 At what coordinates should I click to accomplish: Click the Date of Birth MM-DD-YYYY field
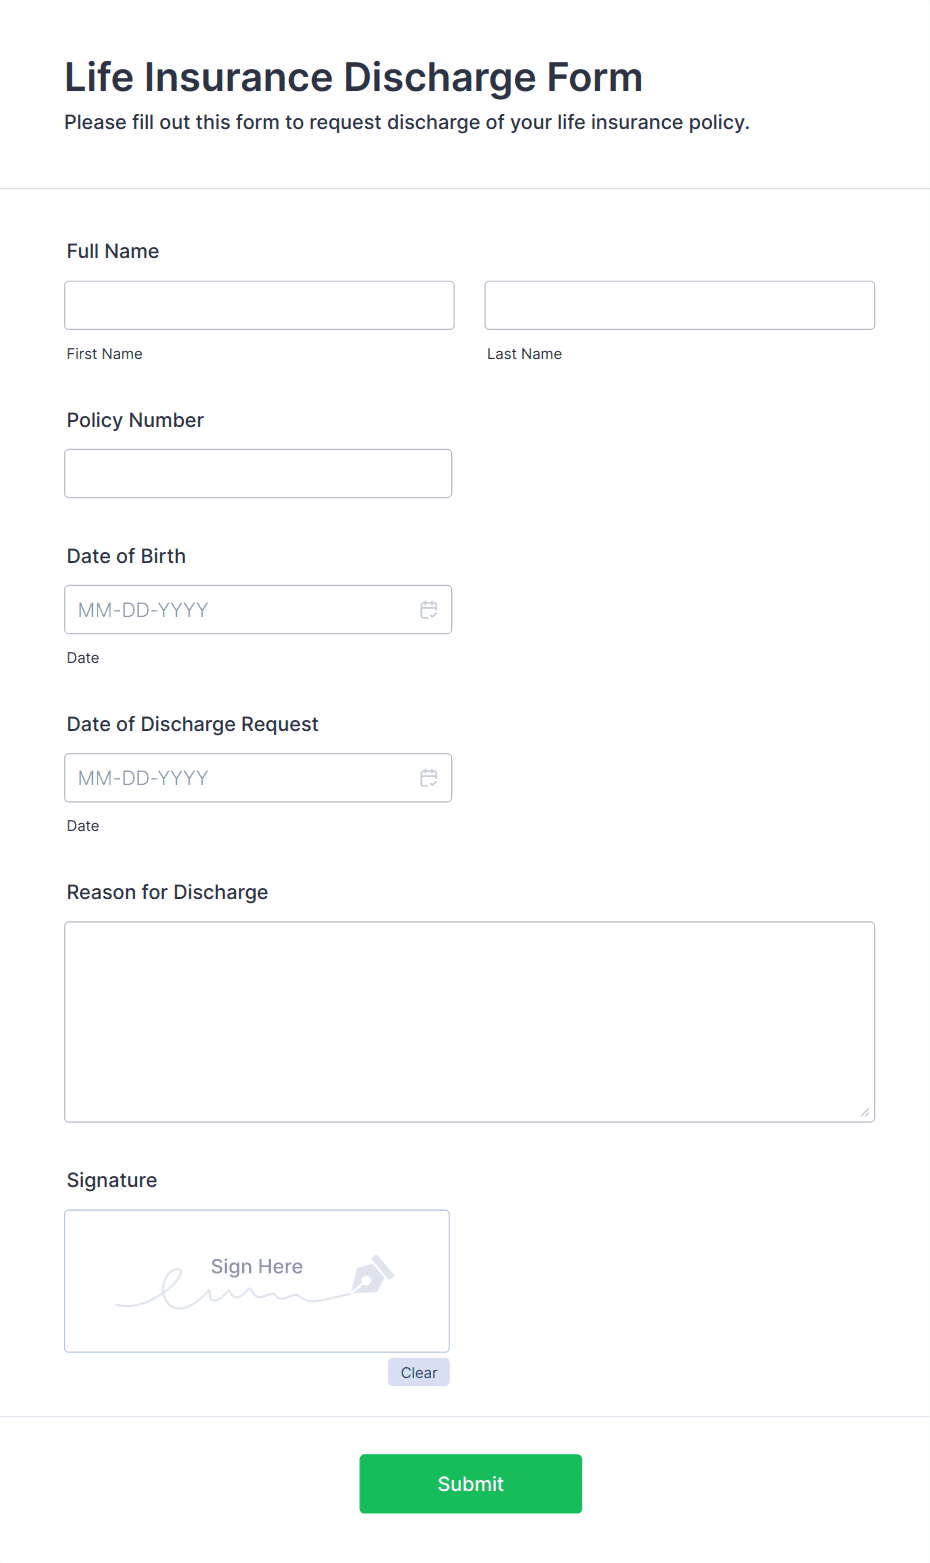pos(230,609)
